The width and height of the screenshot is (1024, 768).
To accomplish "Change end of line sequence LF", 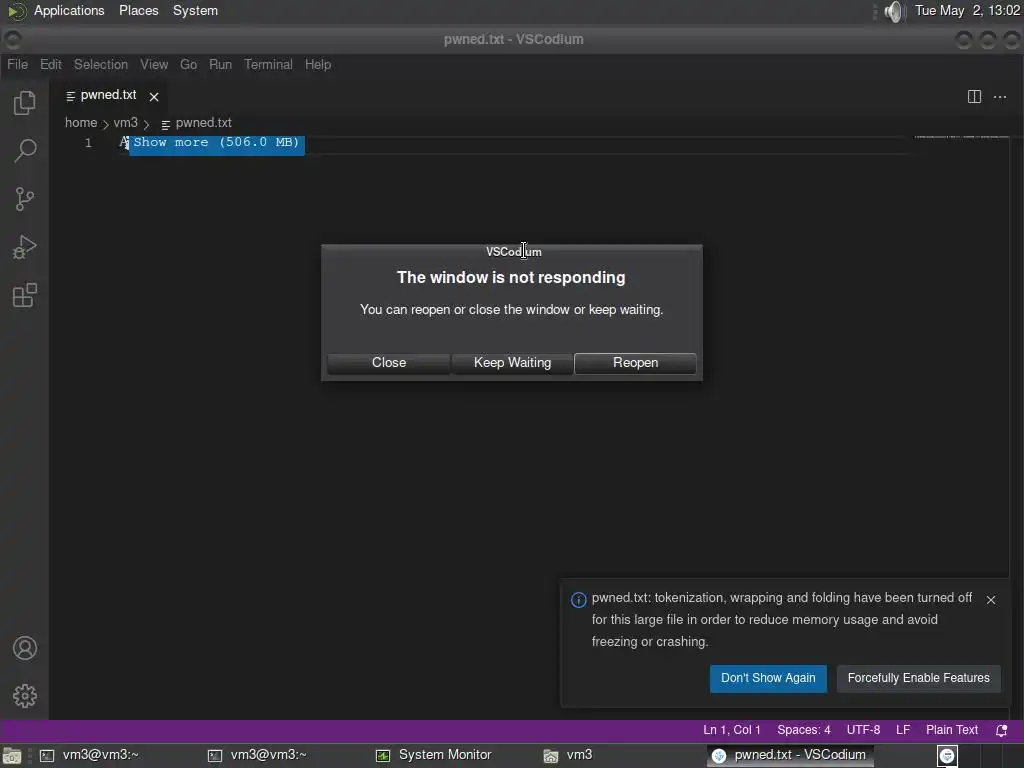I will [x=903, y=730].
